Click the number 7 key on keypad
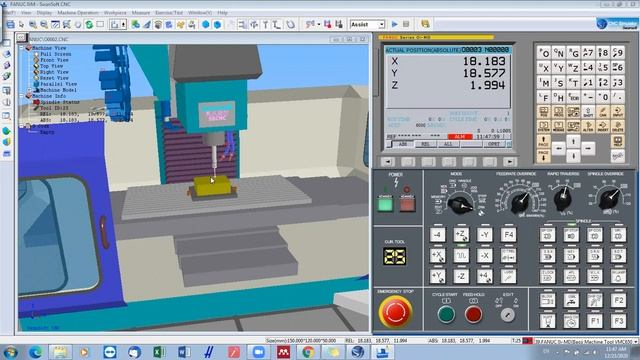 (588, 53)
